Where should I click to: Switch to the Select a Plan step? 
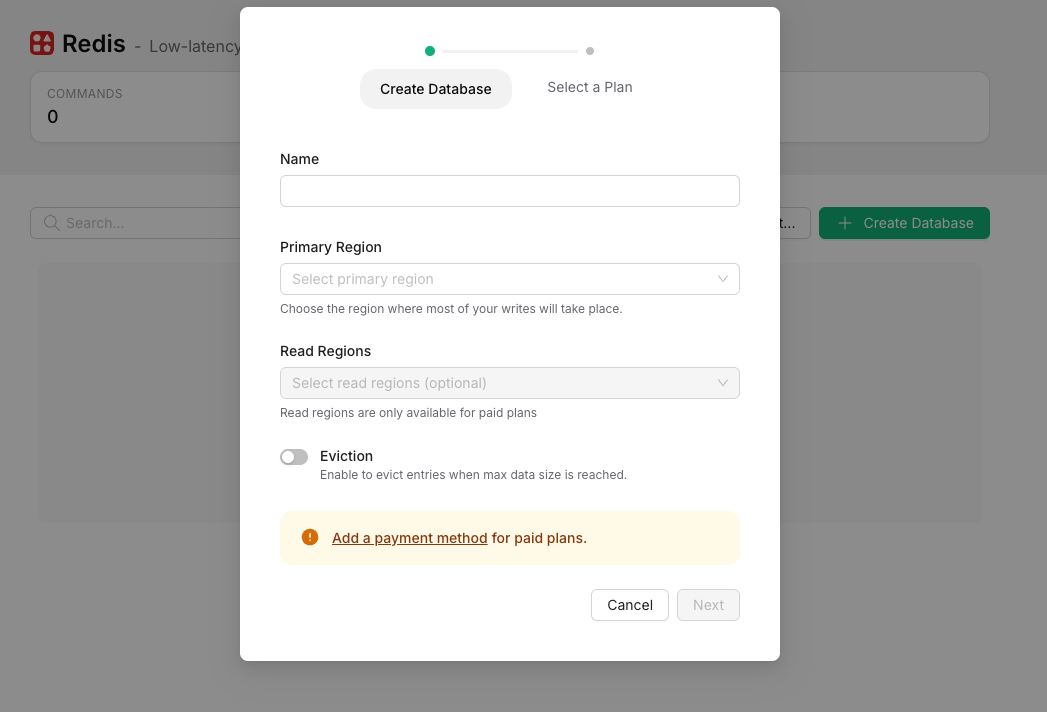coord(590,87)
